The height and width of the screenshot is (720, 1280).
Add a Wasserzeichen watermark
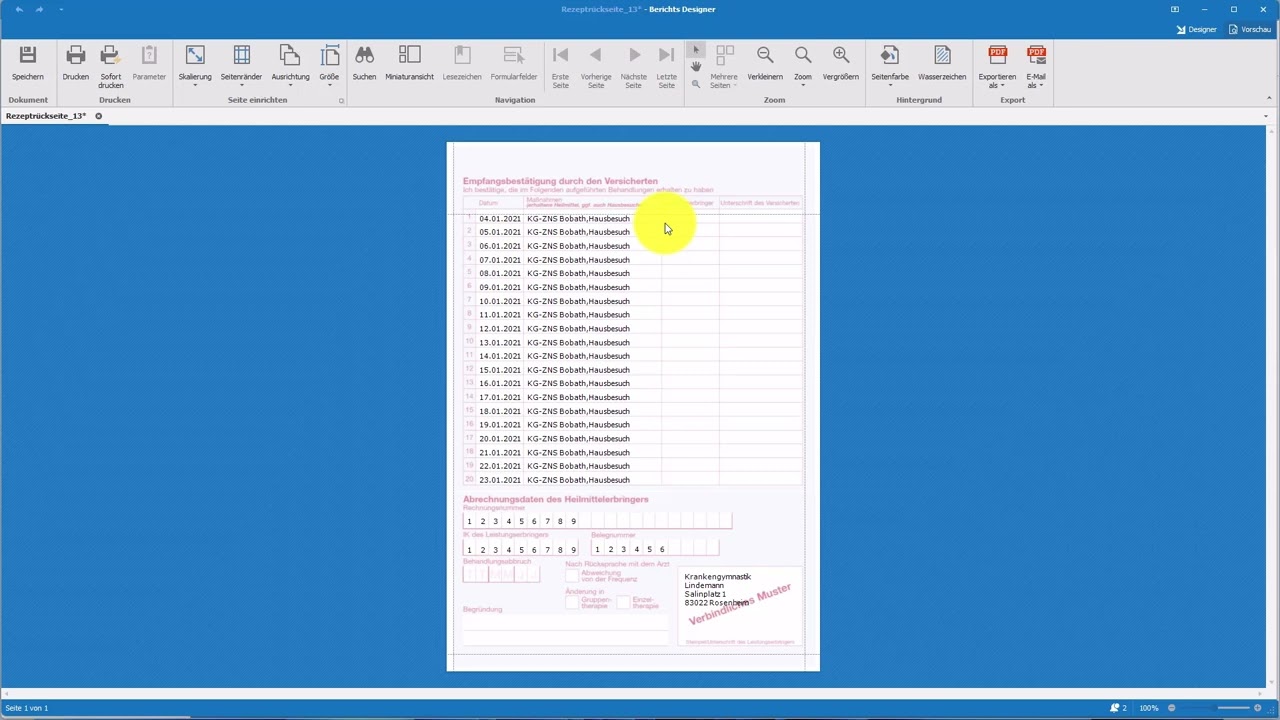(941, 56)
